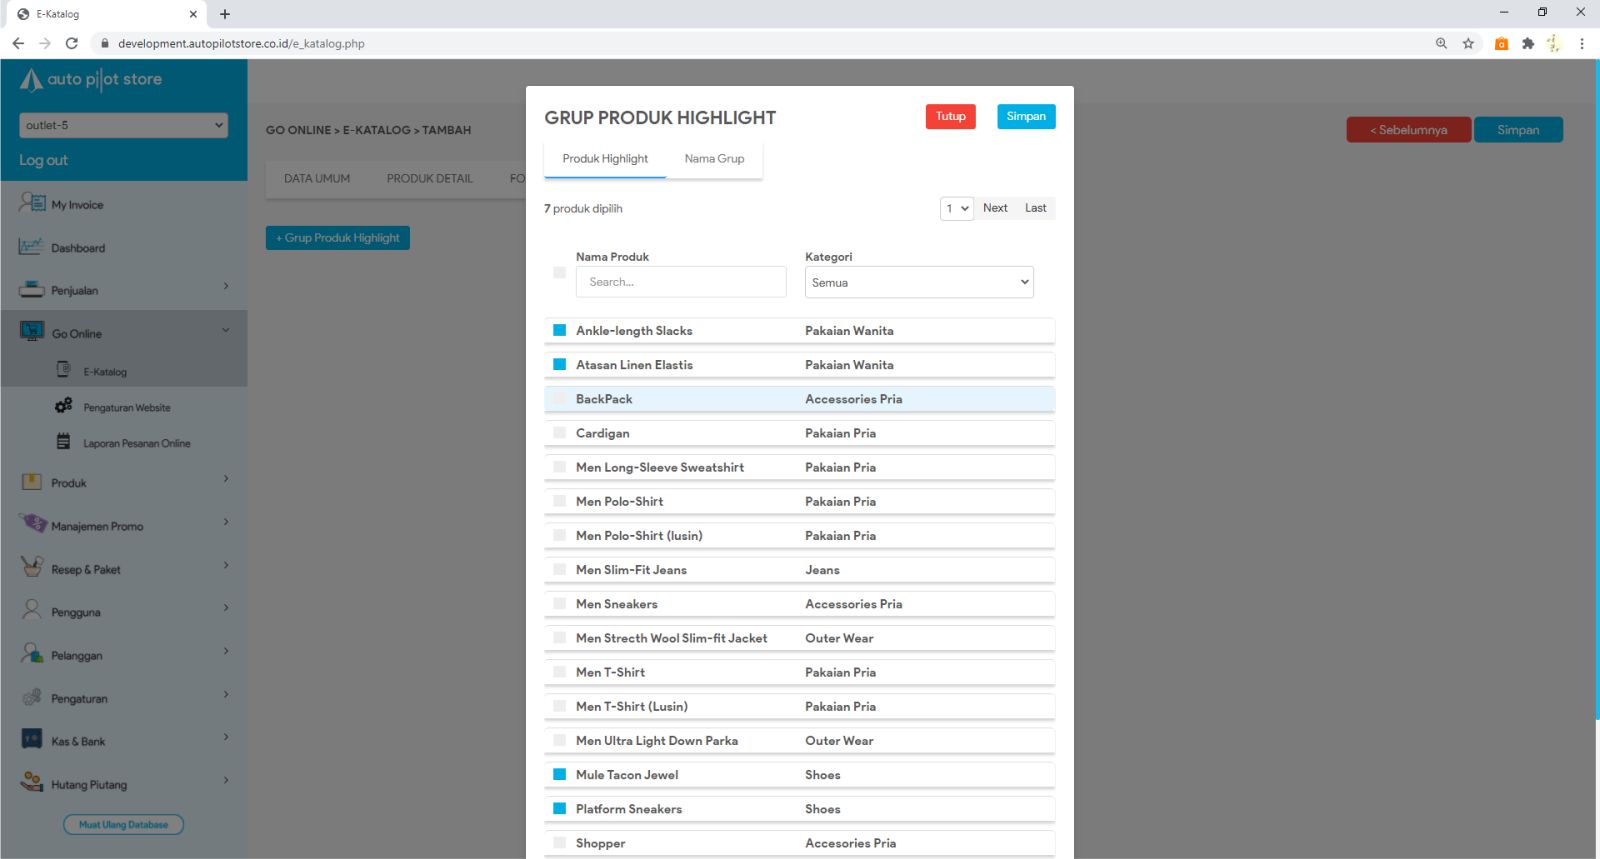Open the page number dropdown
The image size is (1600, 859).
956,208
